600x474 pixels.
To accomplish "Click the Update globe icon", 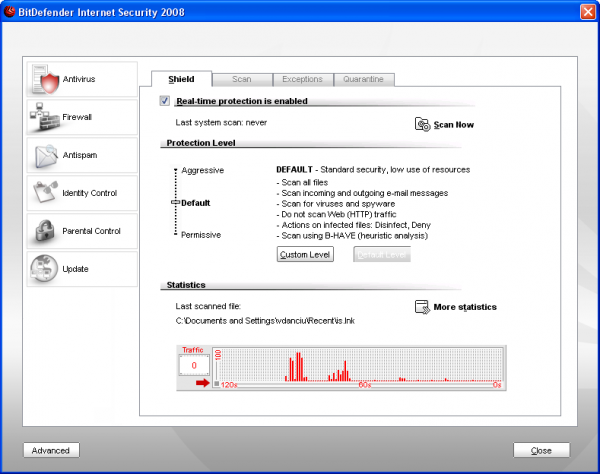I will click(x=44, y=269).
